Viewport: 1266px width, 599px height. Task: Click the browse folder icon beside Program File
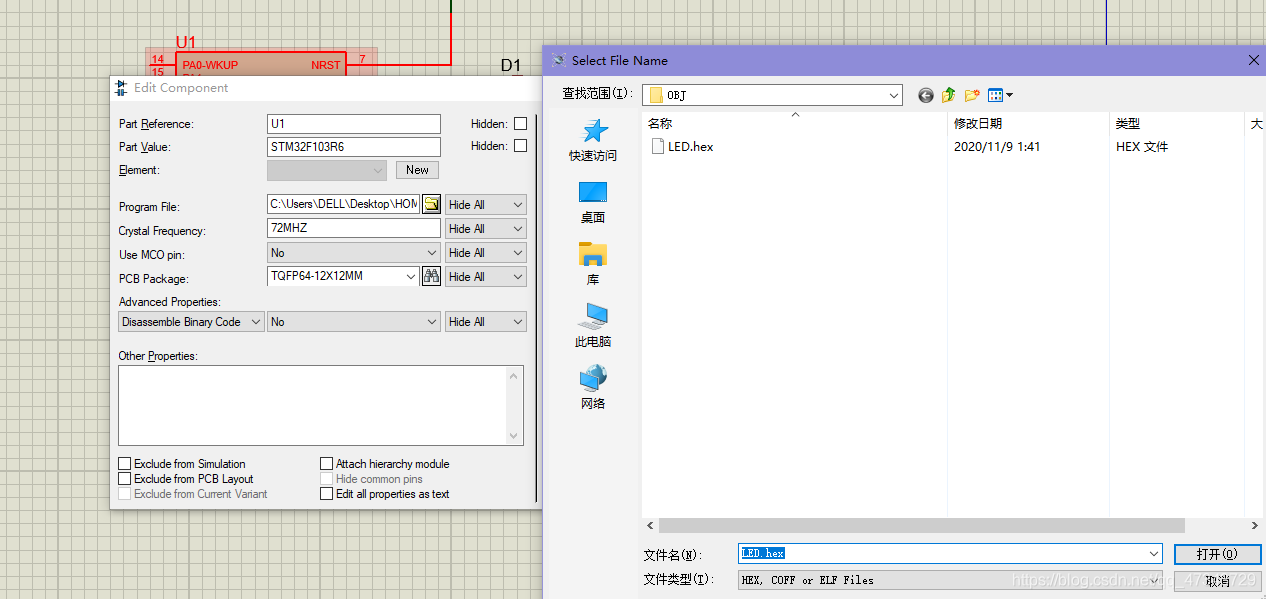431,204
